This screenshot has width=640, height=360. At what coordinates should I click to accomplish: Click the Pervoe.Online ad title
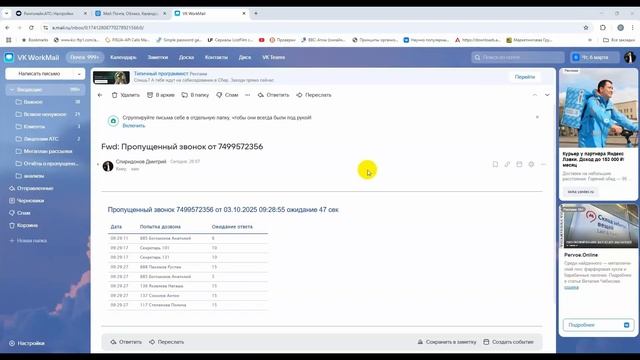(x=581, y=255)
